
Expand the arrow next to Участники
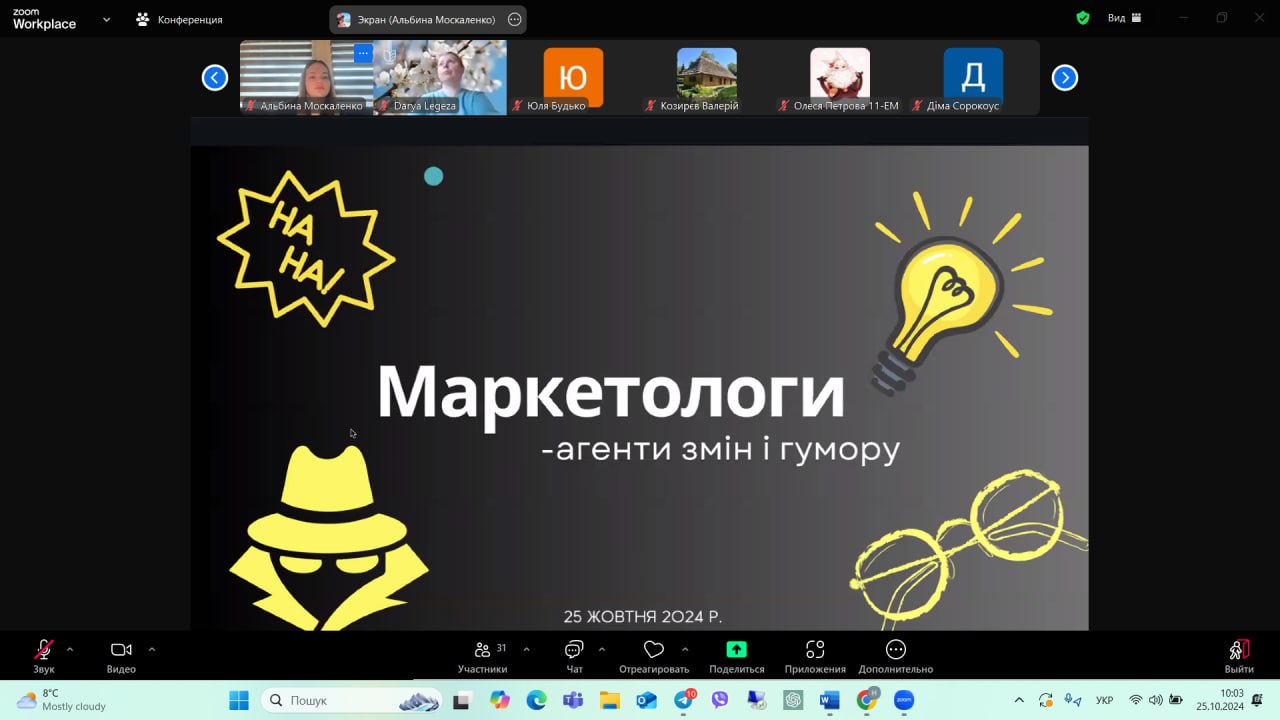(527, 649)
